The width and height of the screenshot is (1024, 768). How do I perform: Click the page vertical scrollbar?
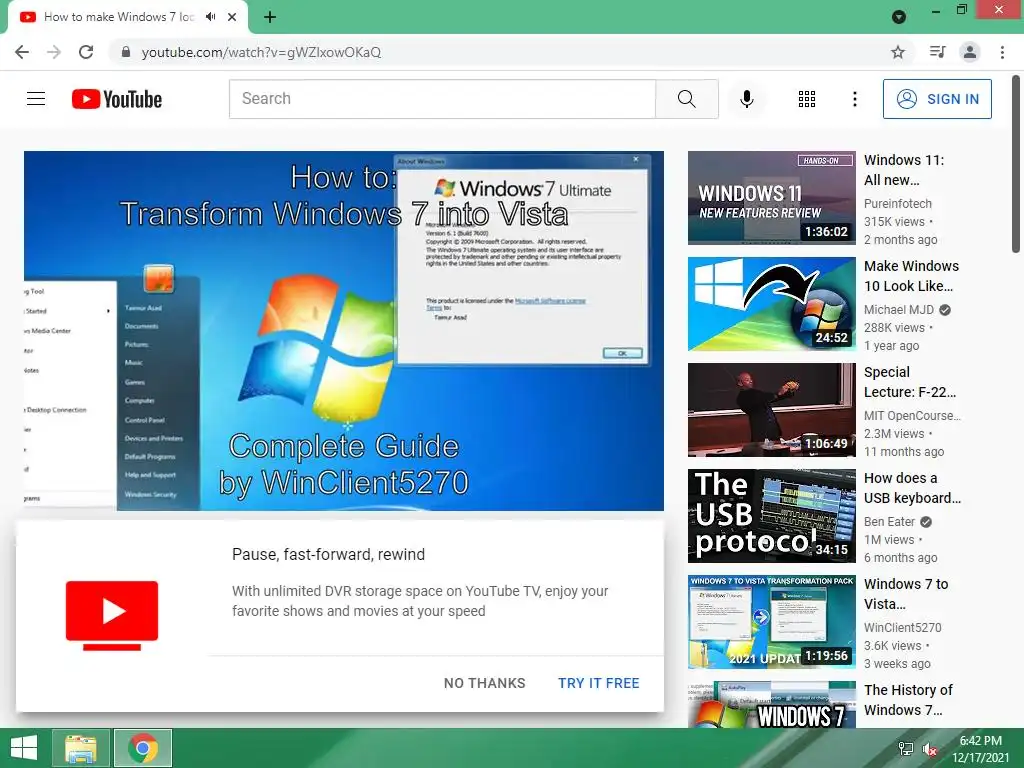pyautogui.click(x=1016, y=163)
